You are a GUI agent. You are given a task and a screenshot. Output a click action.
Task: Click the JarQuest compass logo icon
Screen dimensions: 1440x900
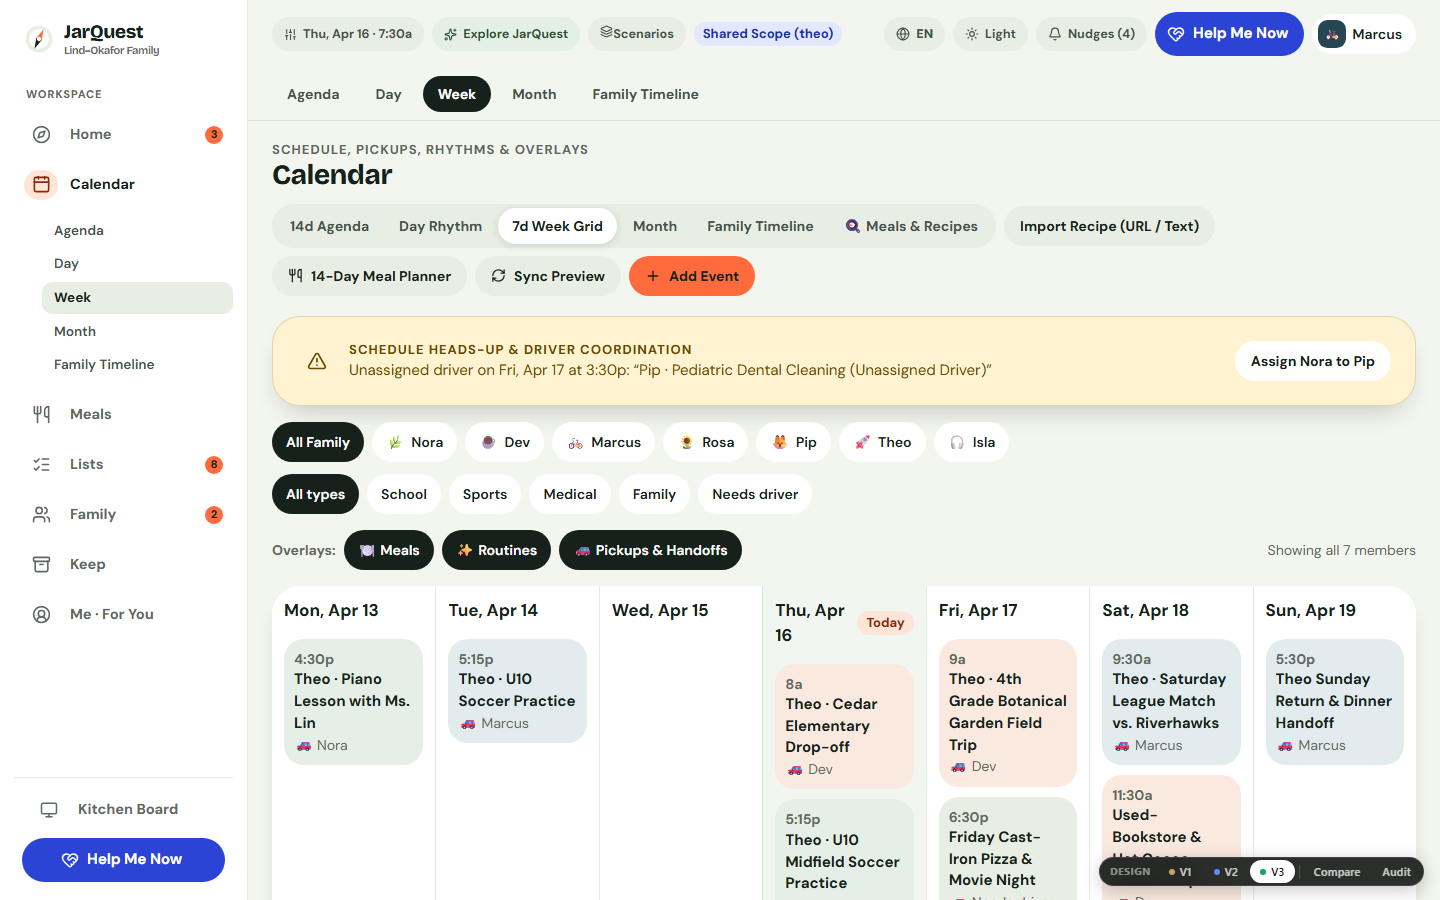click(x=38, y=39)
